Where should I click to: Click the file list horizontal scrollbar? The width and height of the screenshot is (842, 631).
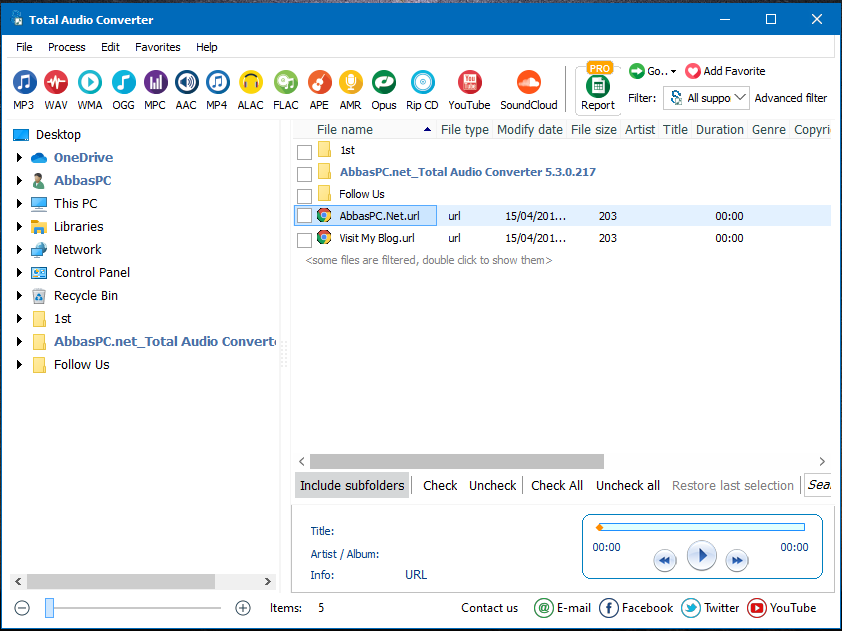pyautogui.click(x=456, y=461)
